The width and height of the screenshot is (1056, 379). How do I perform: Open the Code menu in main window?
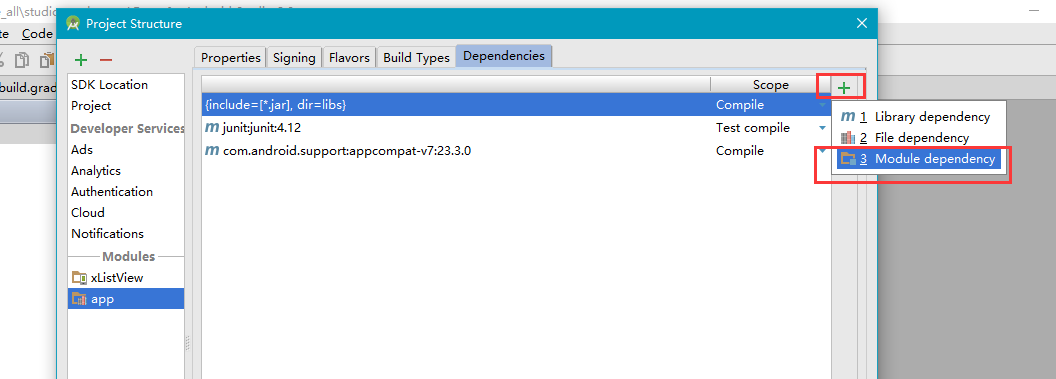(37, 34)
